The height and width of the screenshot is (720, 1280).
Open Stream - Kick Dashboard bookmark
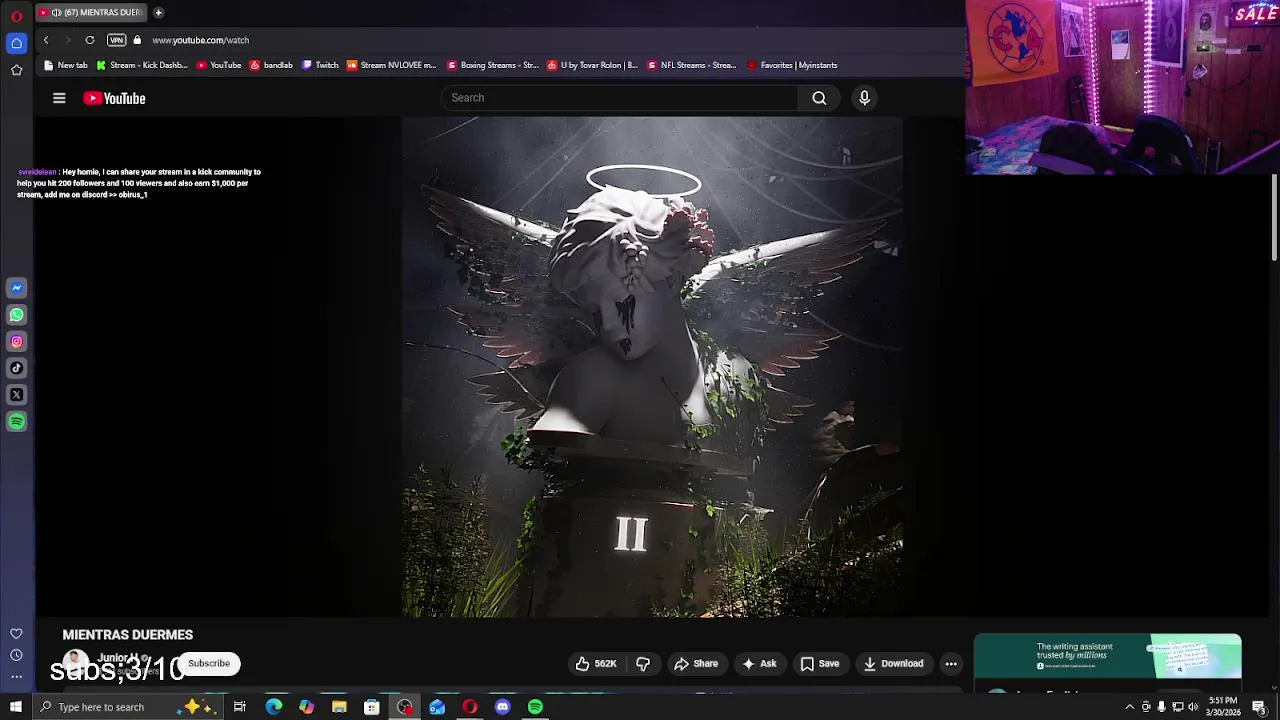pos(142,65)
